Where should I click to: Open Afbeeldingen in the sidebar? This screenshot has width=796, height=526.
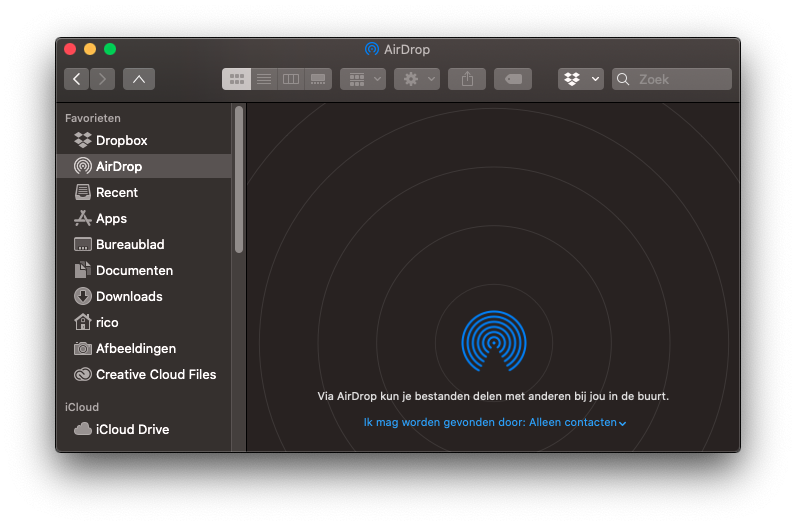(x=144, y=348)
